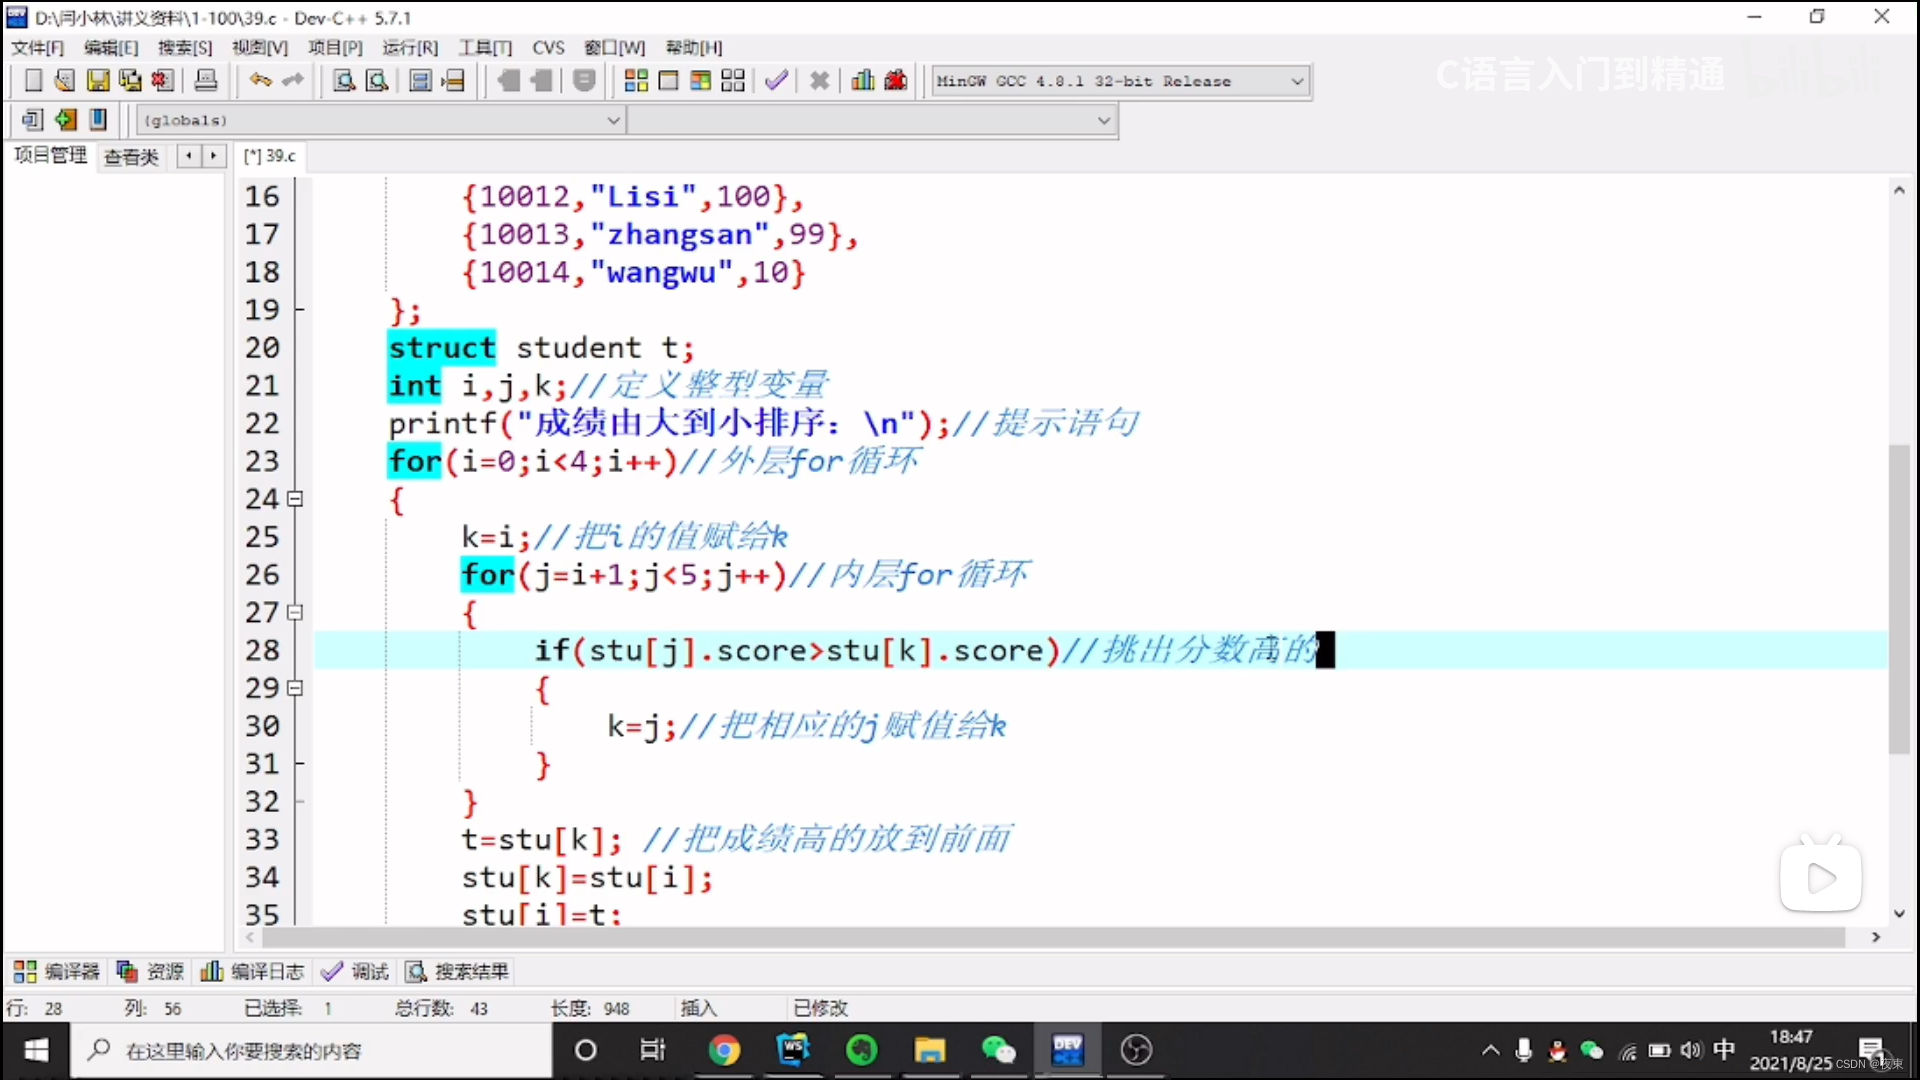Open the 工具[T] menu
Screen dimensions: 1920x1080
pos(485,47)
